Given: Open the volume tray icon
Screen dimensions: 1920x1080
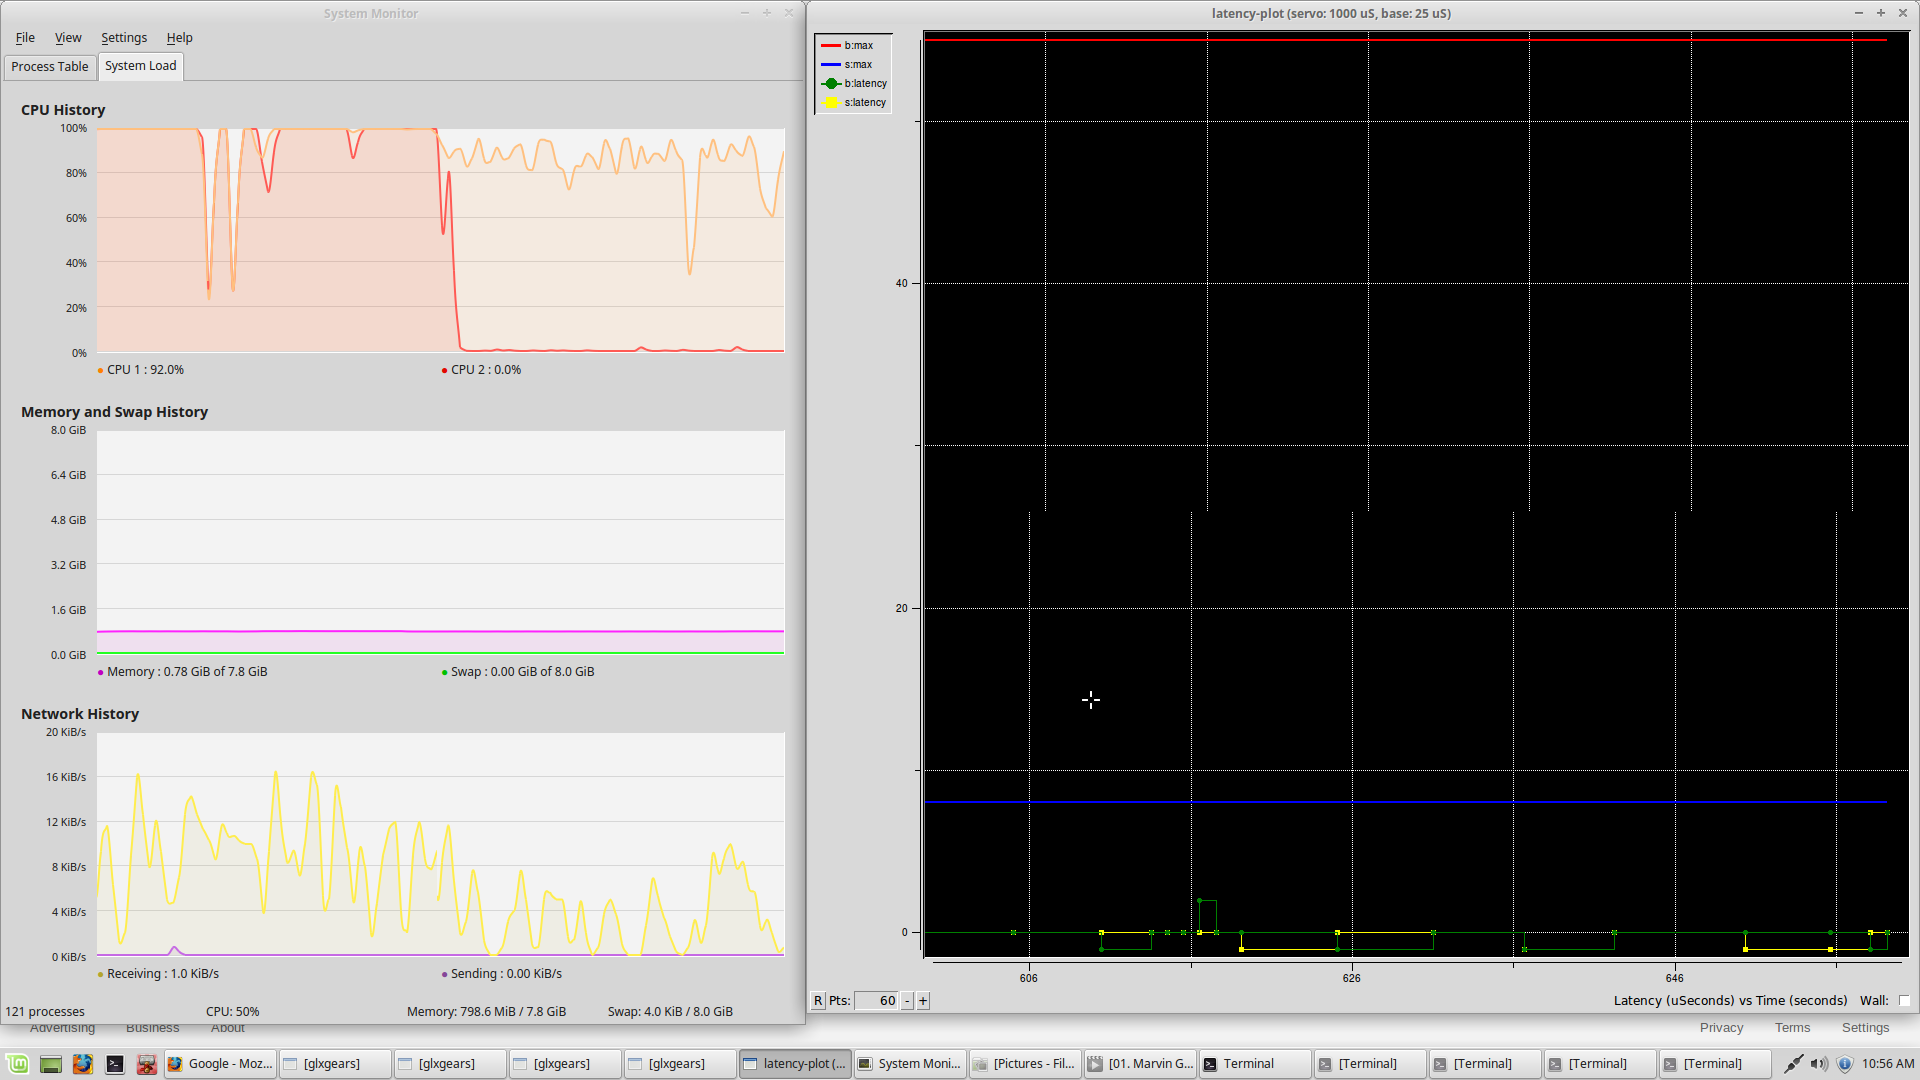Looking at the screenshot, I should [1819, 1064].
